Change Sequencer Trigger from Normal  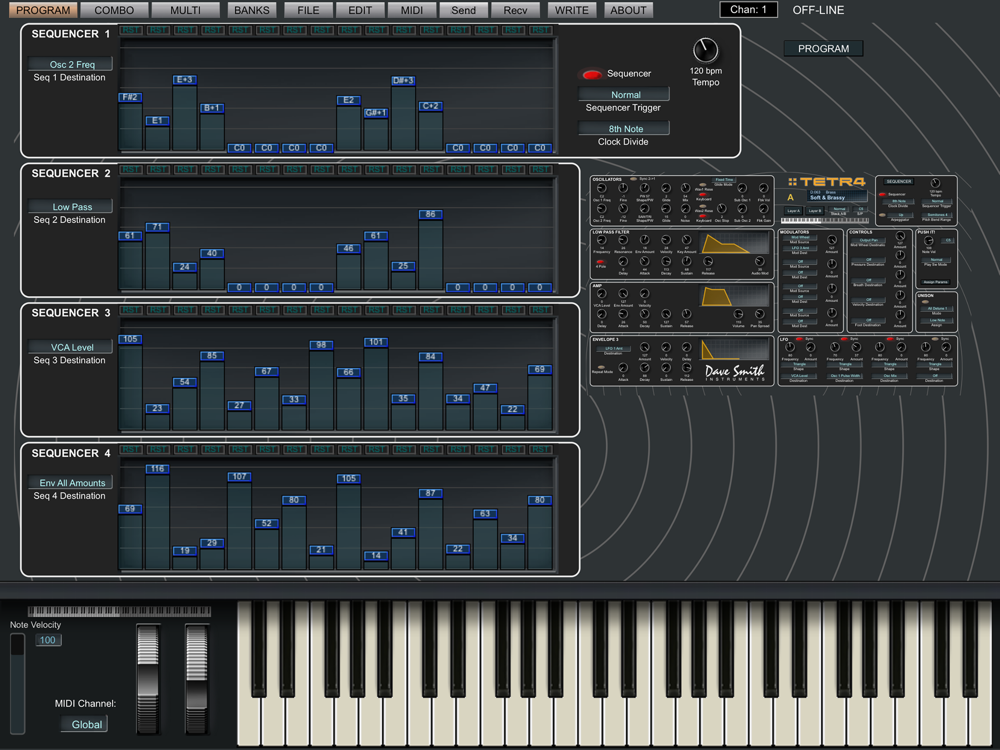[625, 95]
